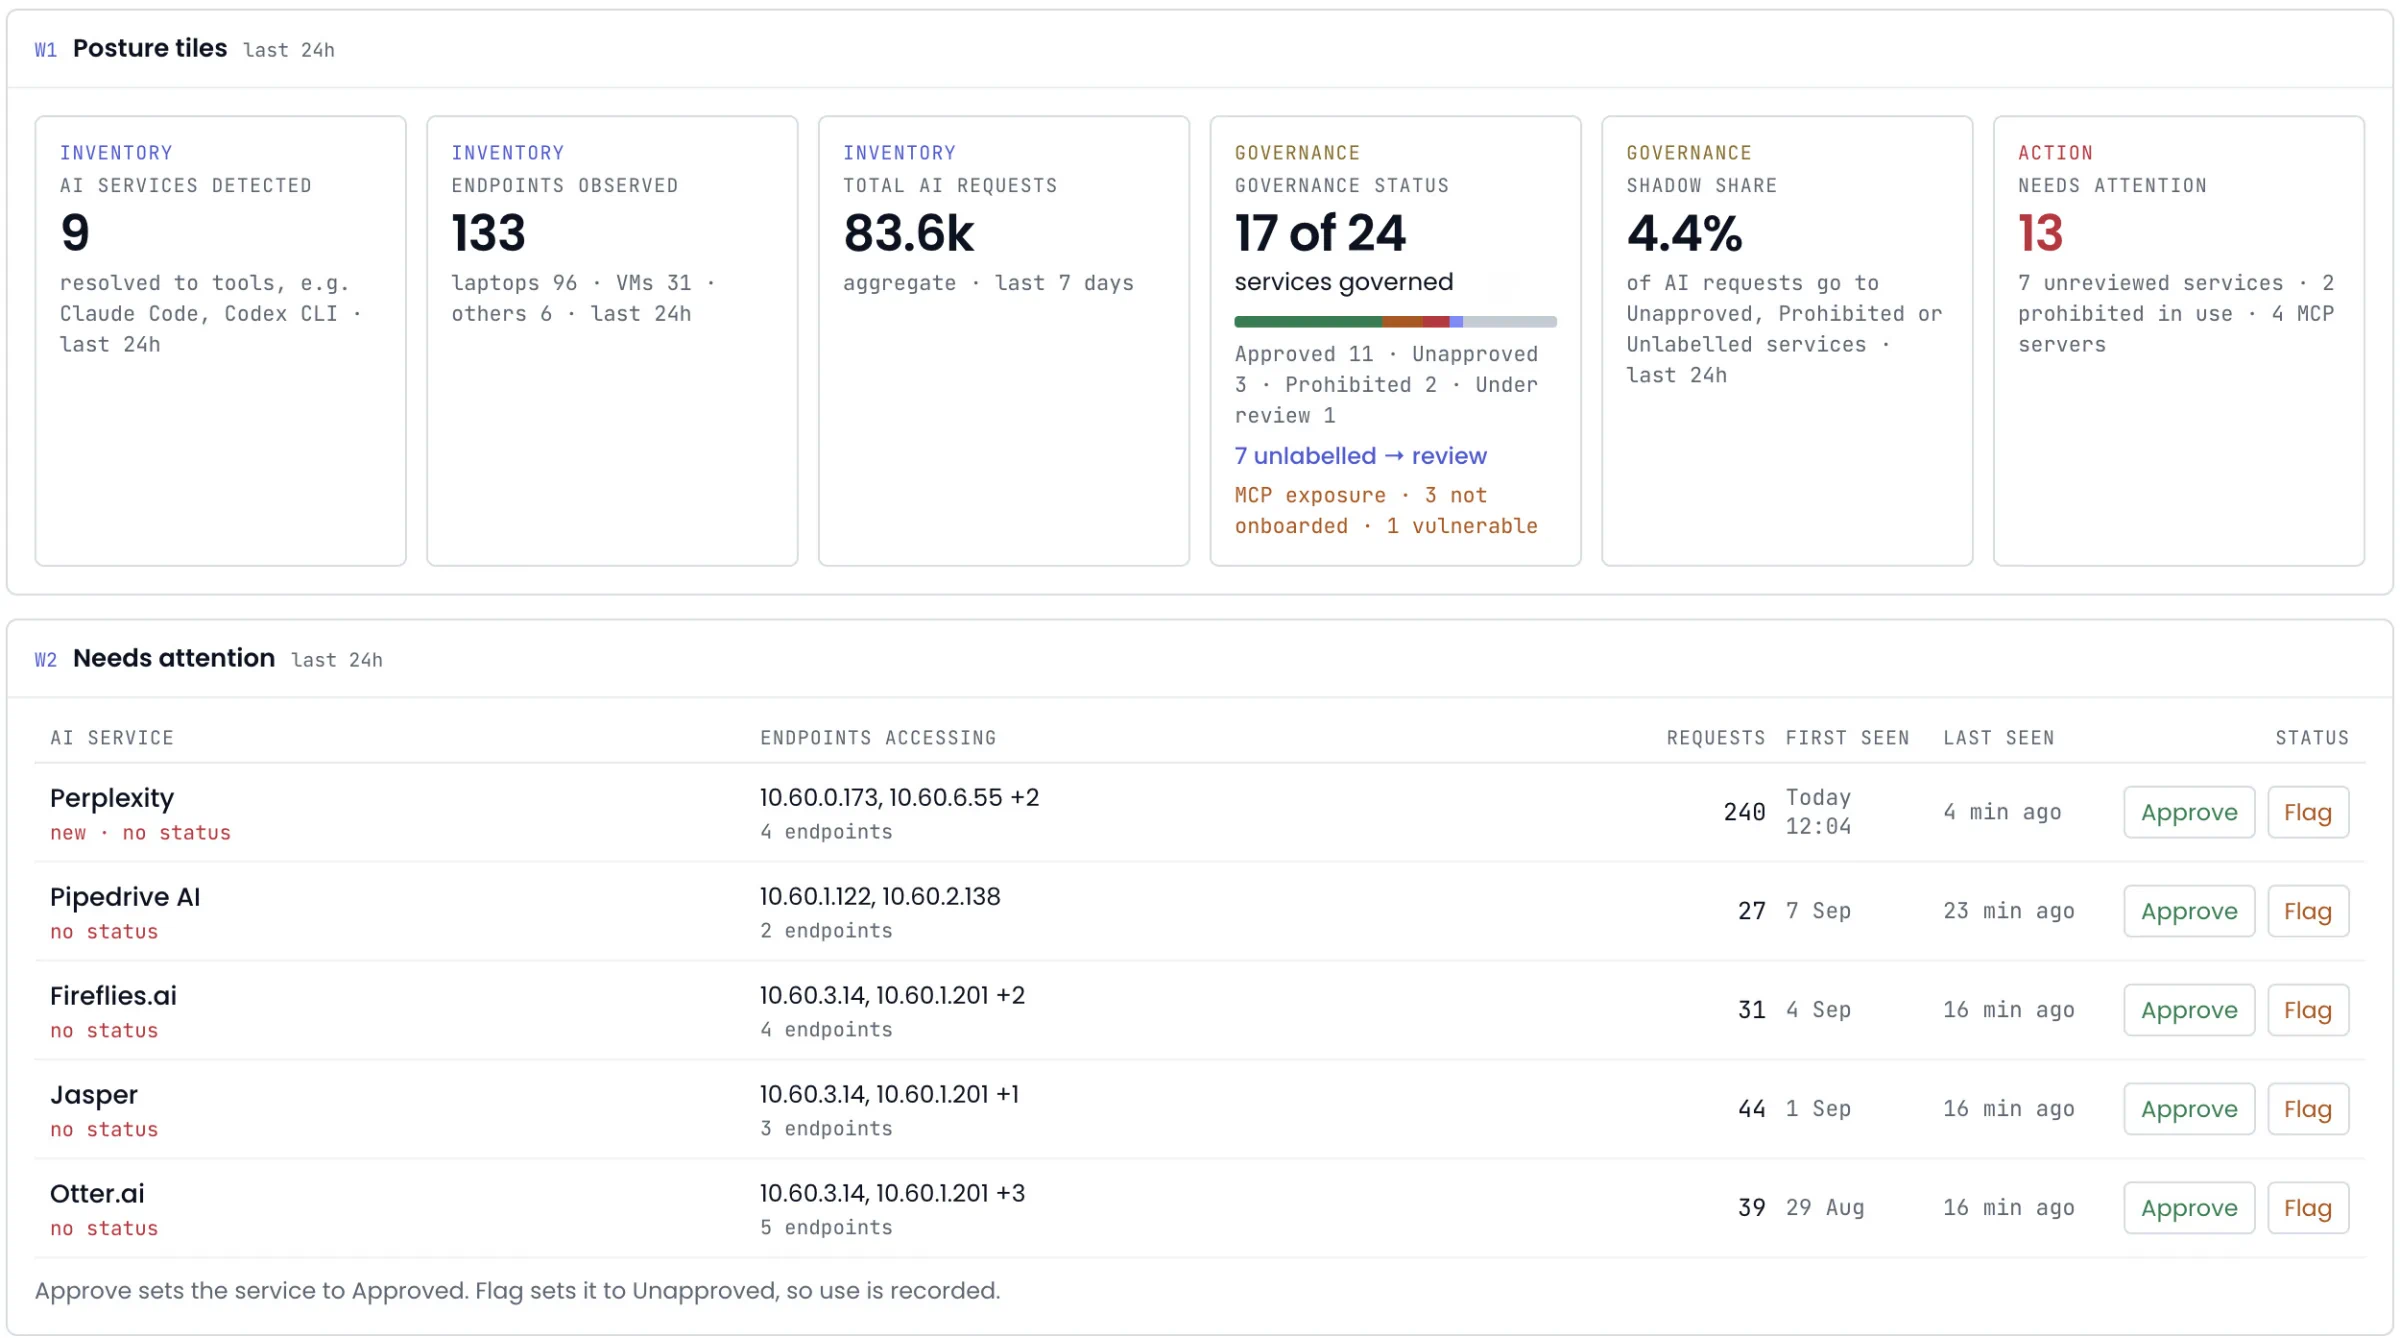Viewport: 2400px width, 1338px height.
Task: Select the 'Total AI Requests' value 83.6k
Action: tap(908, 233)
